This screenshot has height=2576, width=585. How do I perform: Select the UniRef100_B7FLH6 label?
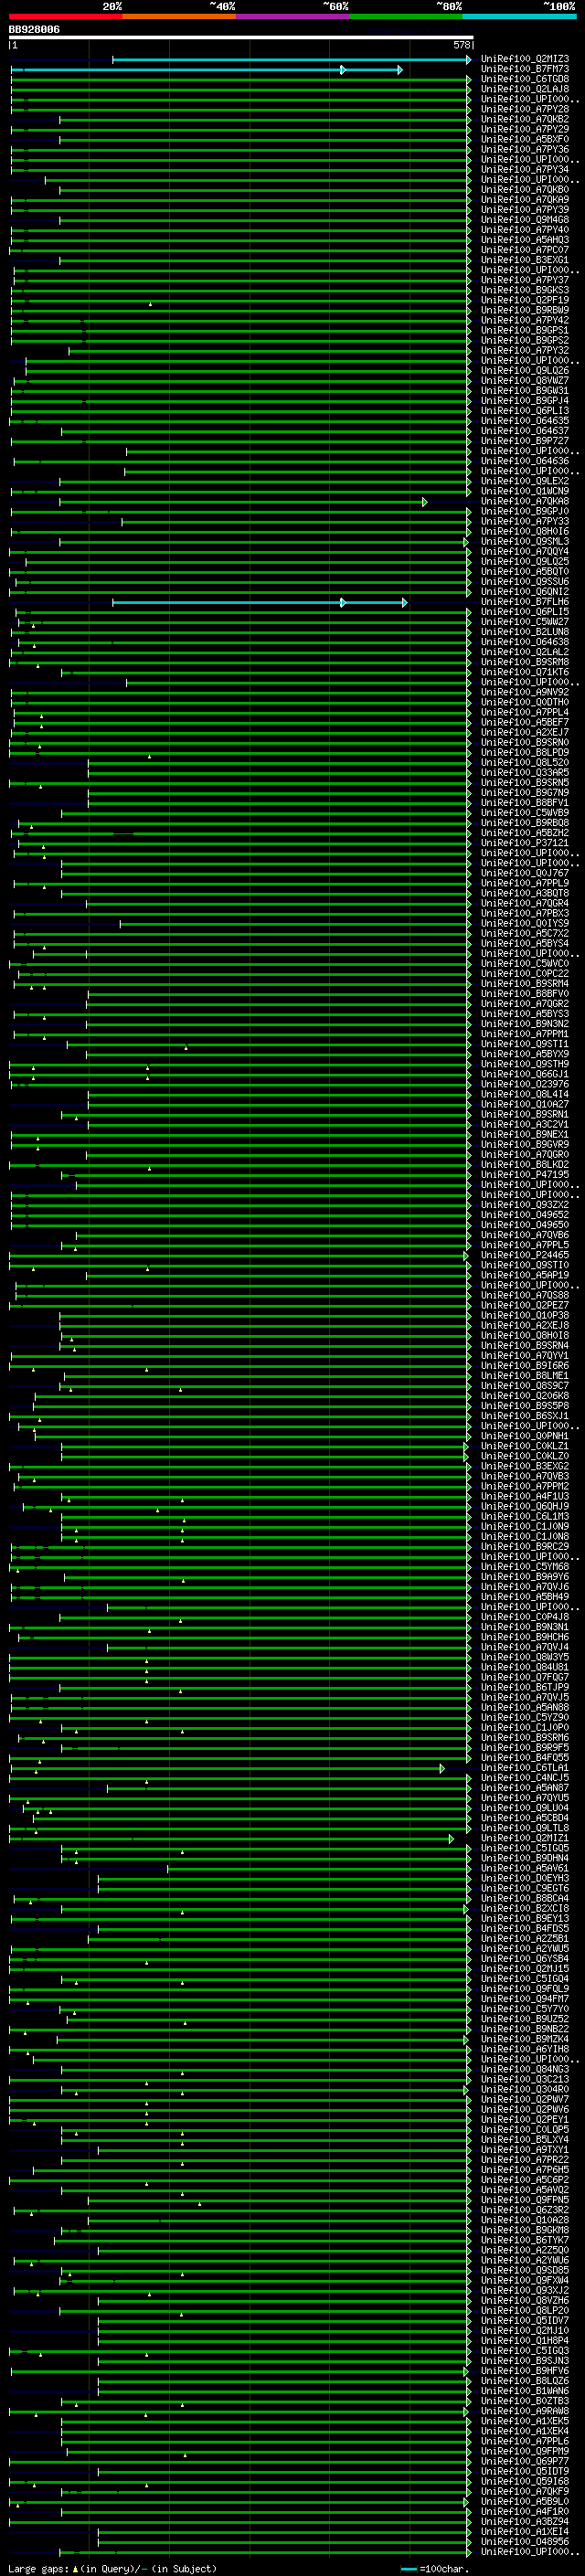tap(525, 602)
